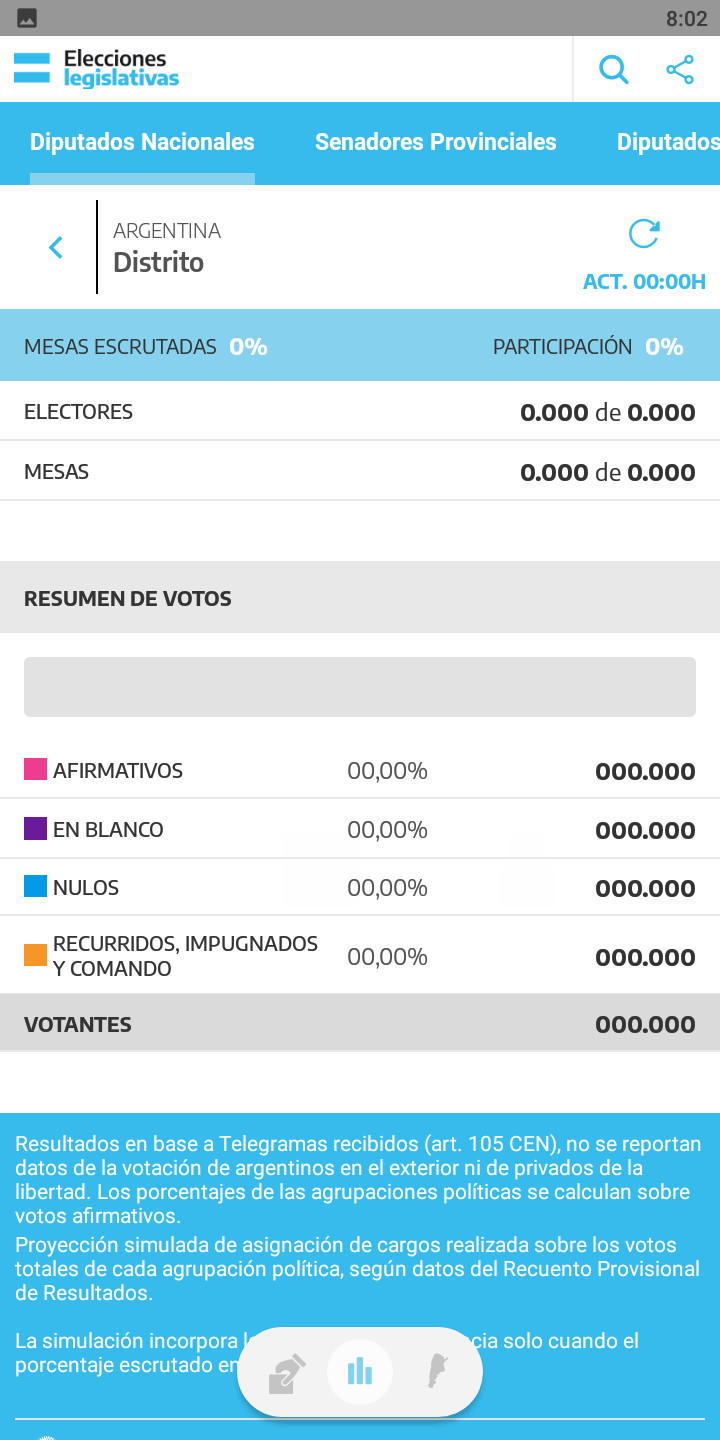Image resolution: width=720 pixels, height=1440 pixels.
Task: Select the bar chart results icon
Action: click(360, 1373)
